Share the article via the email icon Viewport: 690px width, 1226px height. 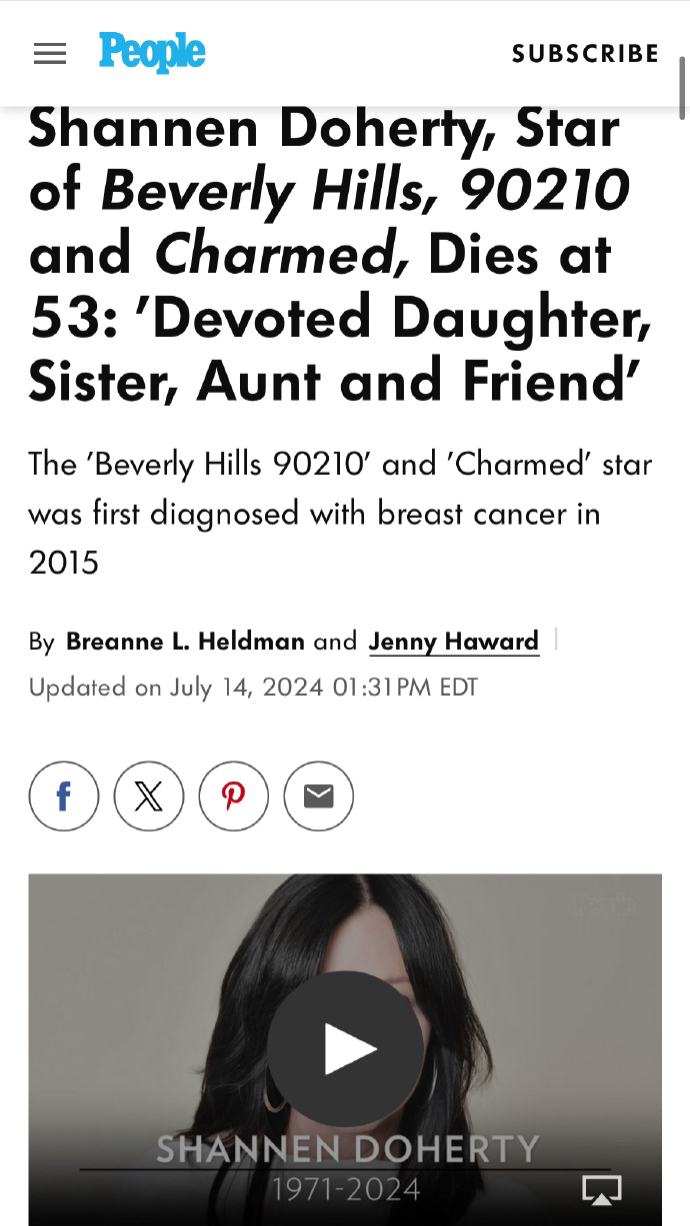[319, 796]
